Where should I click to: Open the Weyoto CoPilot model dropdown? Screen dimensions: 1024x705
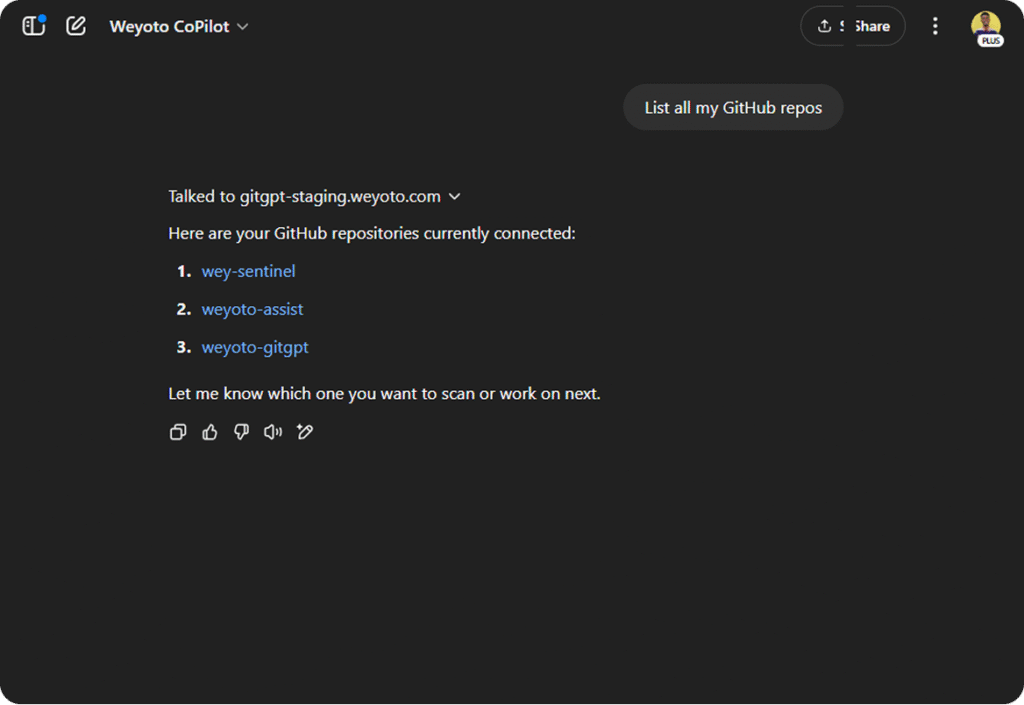pos(178,27)
